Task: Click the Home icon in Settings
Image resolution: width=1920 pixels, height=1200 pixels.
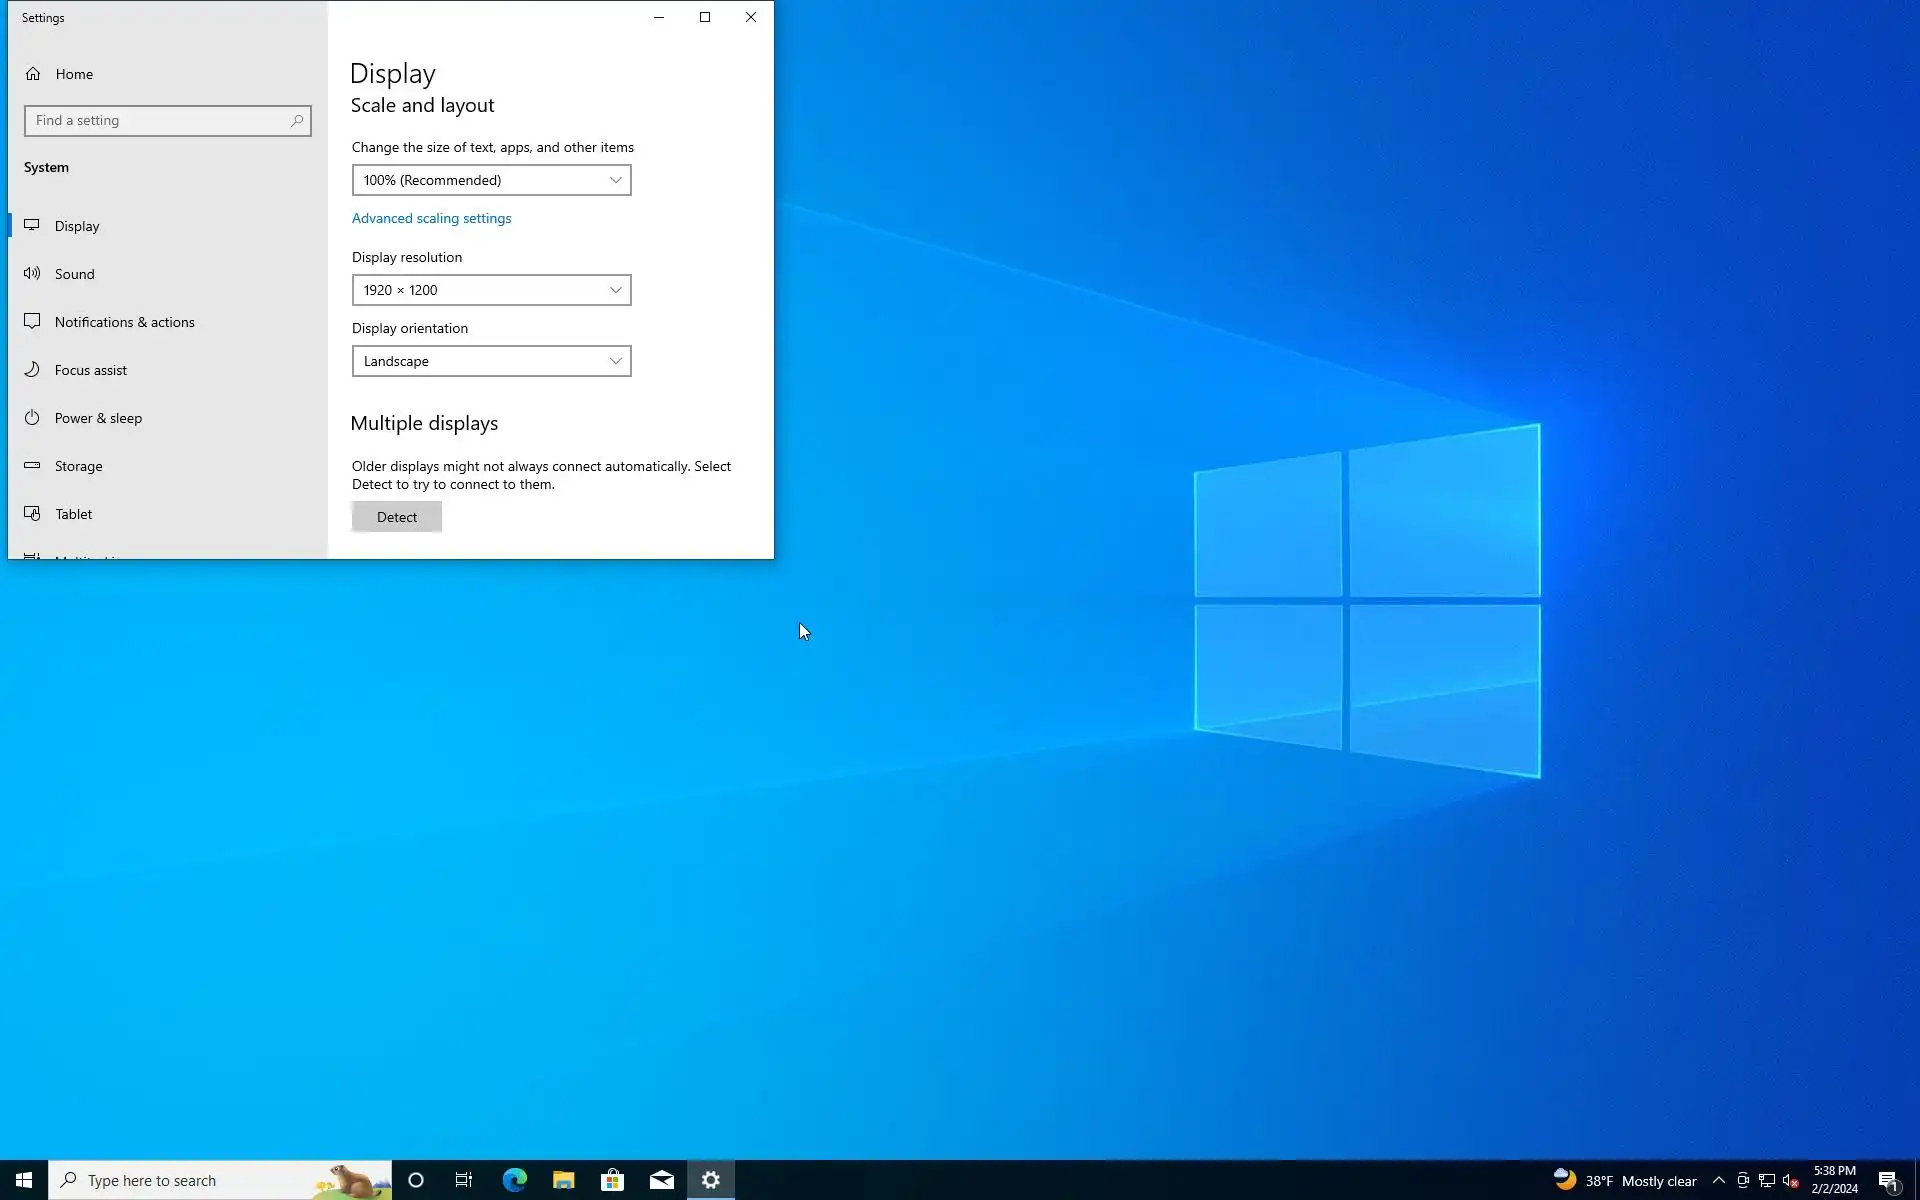Action: click(33, 74)
